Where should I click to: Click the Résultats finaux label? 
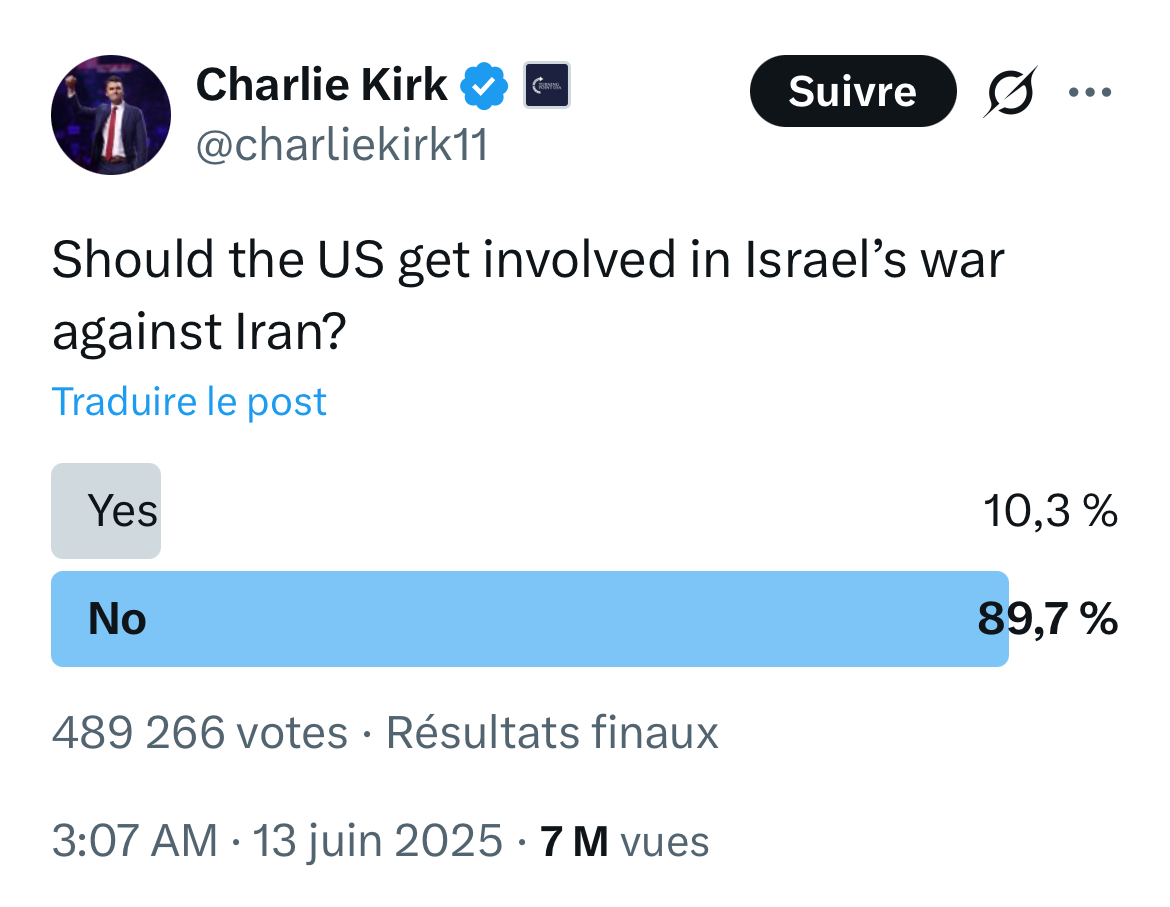click(x=552, y=733)
